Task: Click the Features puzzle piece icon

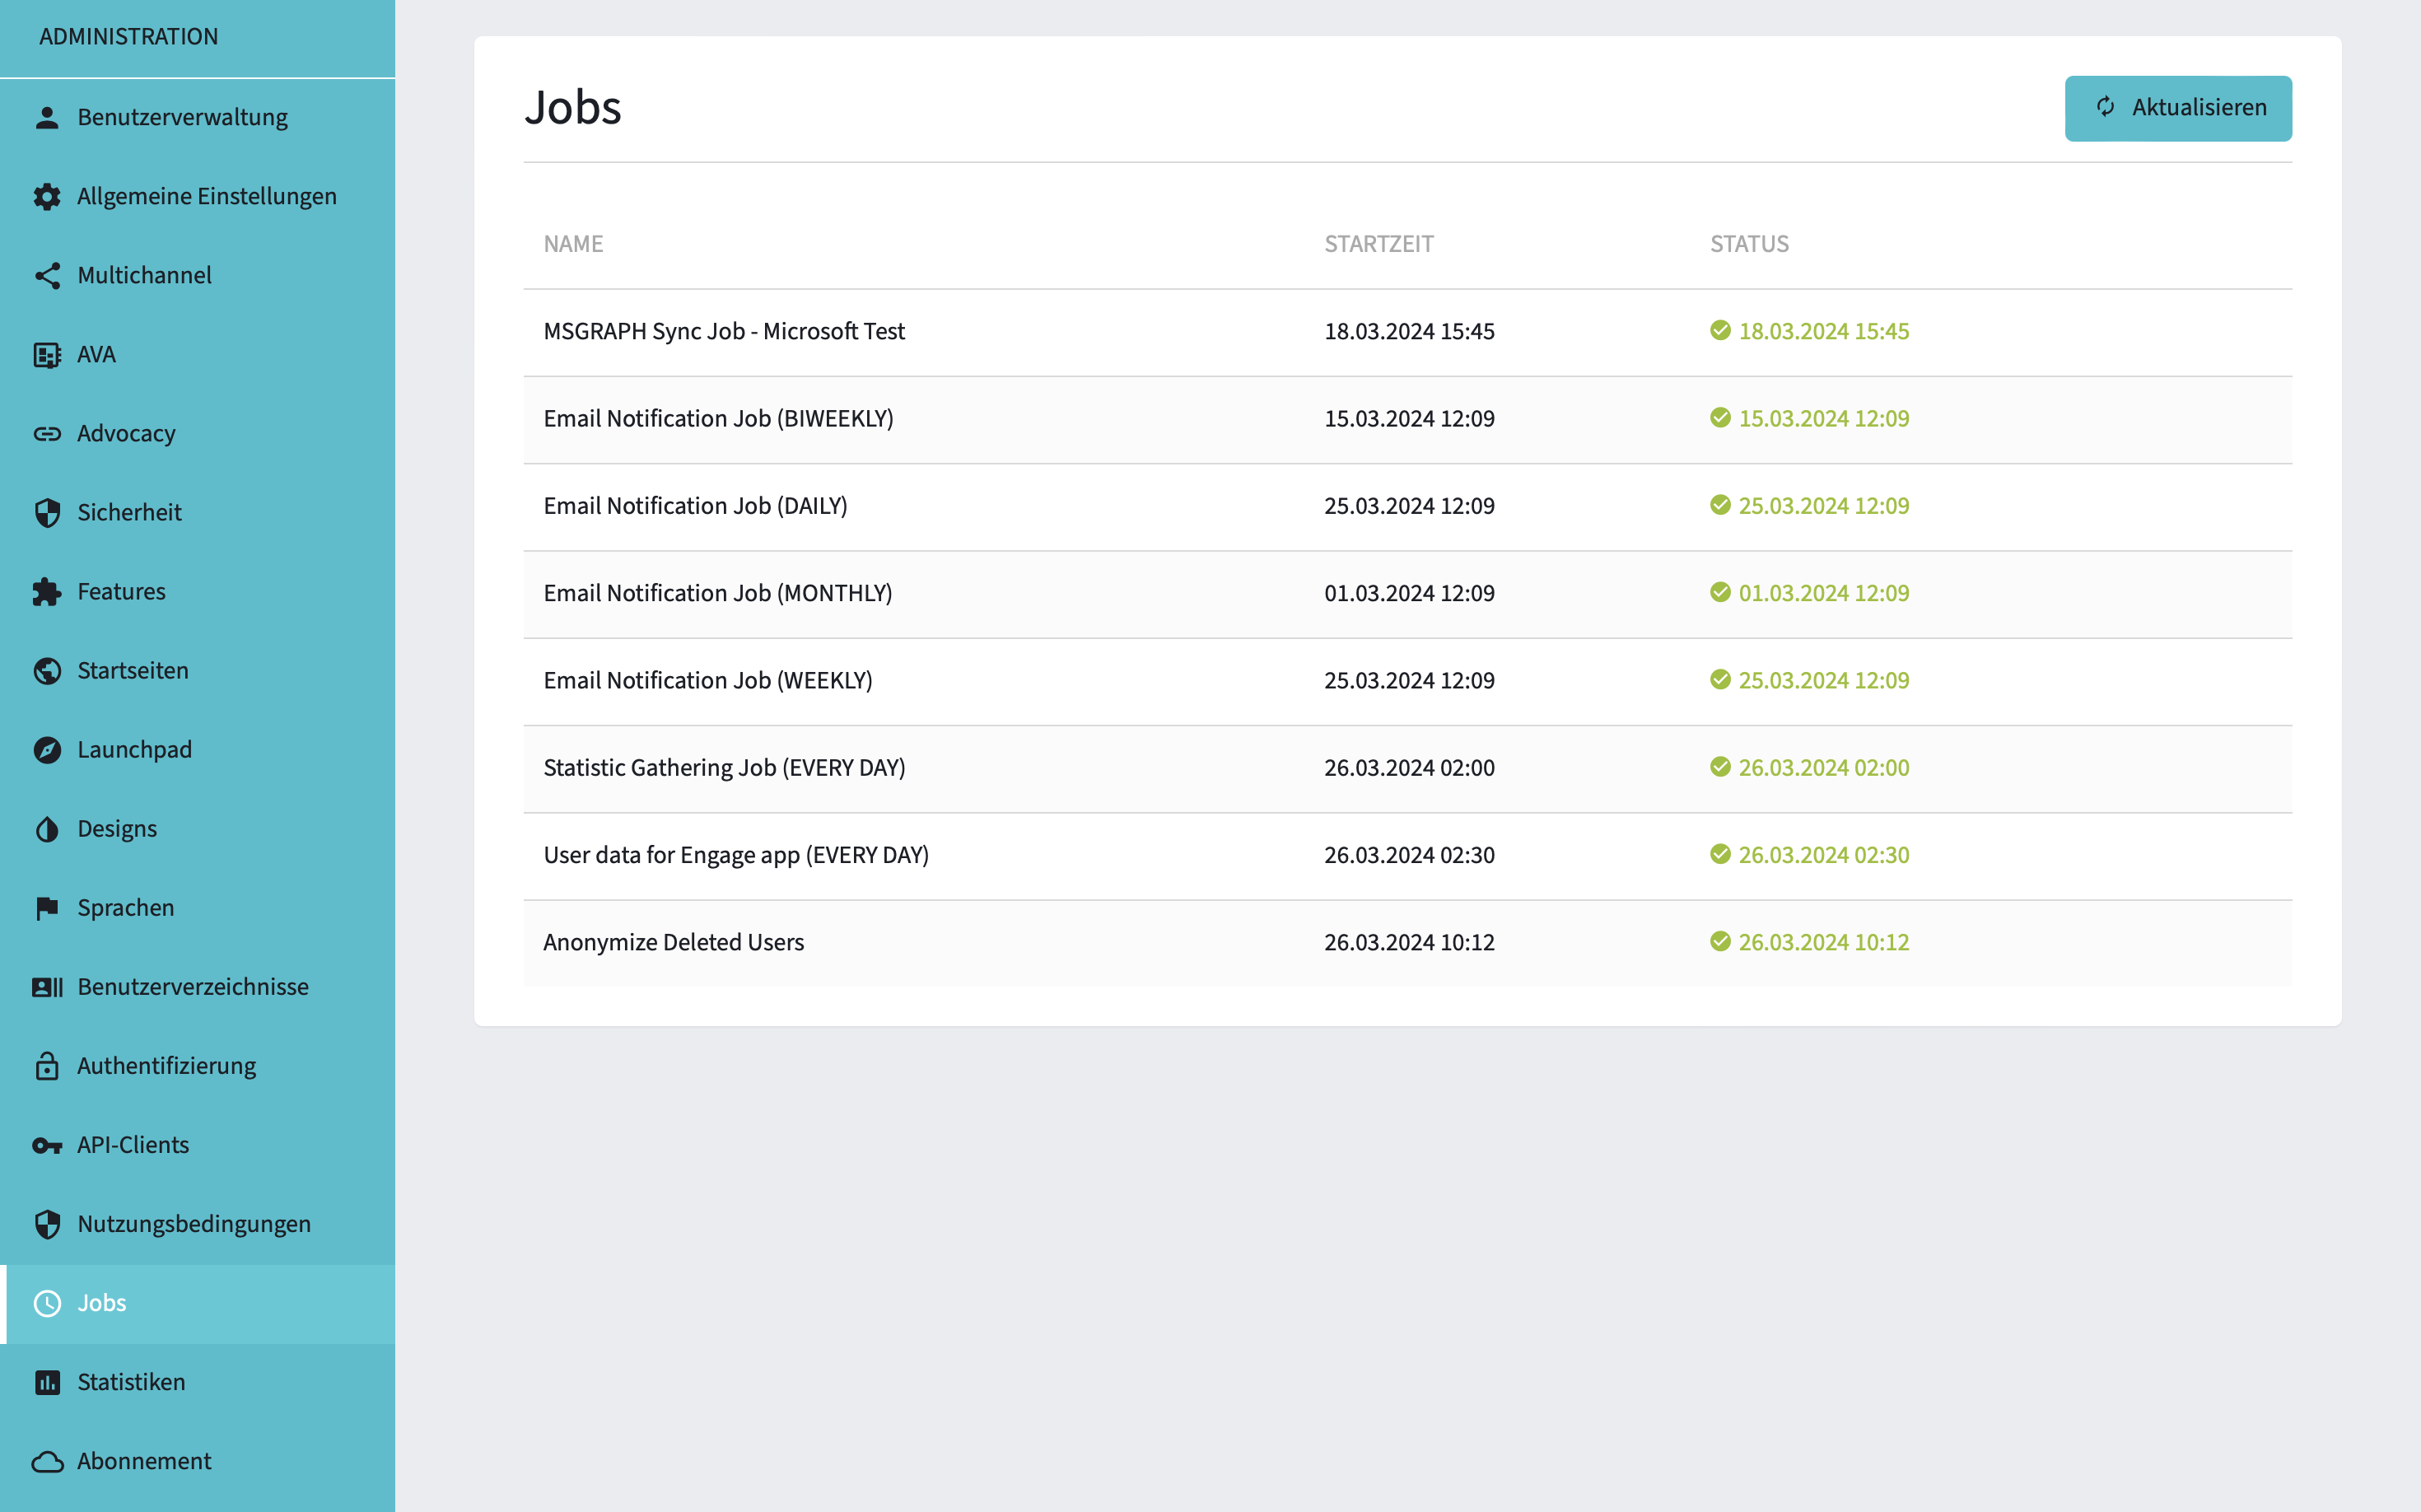Action: tap(47, 592)
